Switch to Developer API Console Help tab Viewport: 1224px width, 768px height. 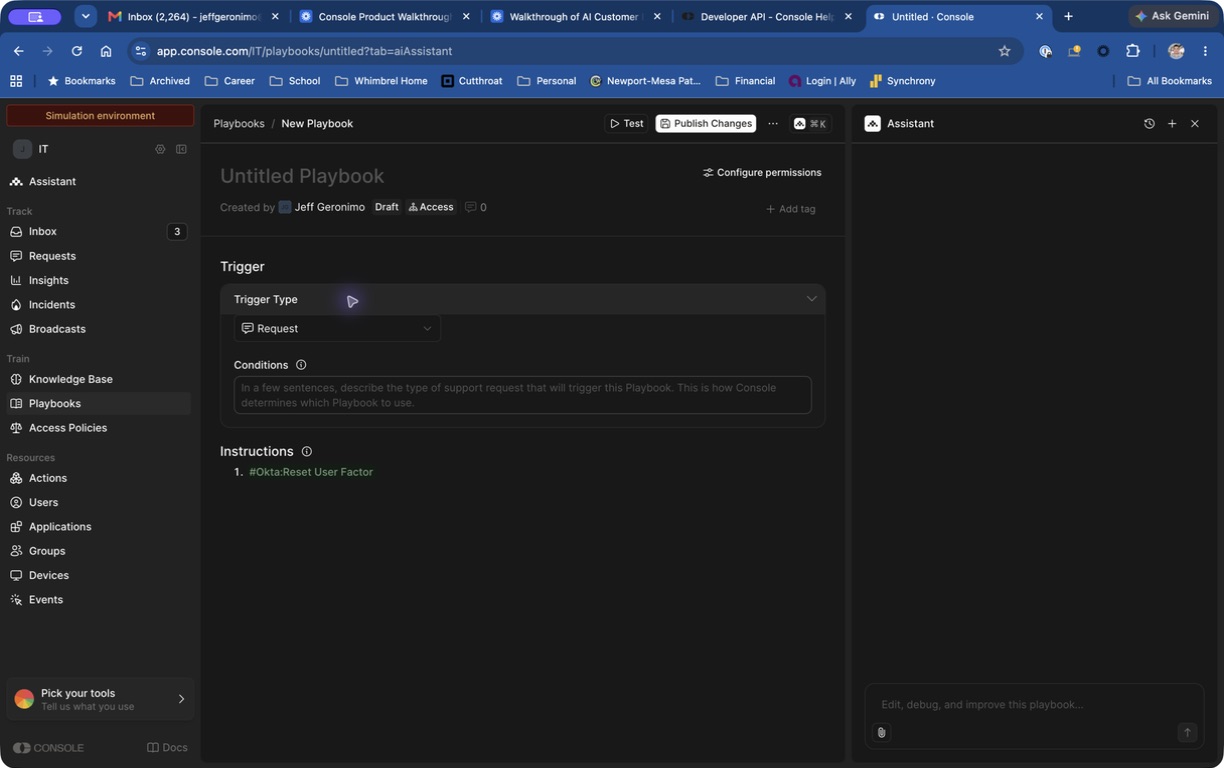766,17
